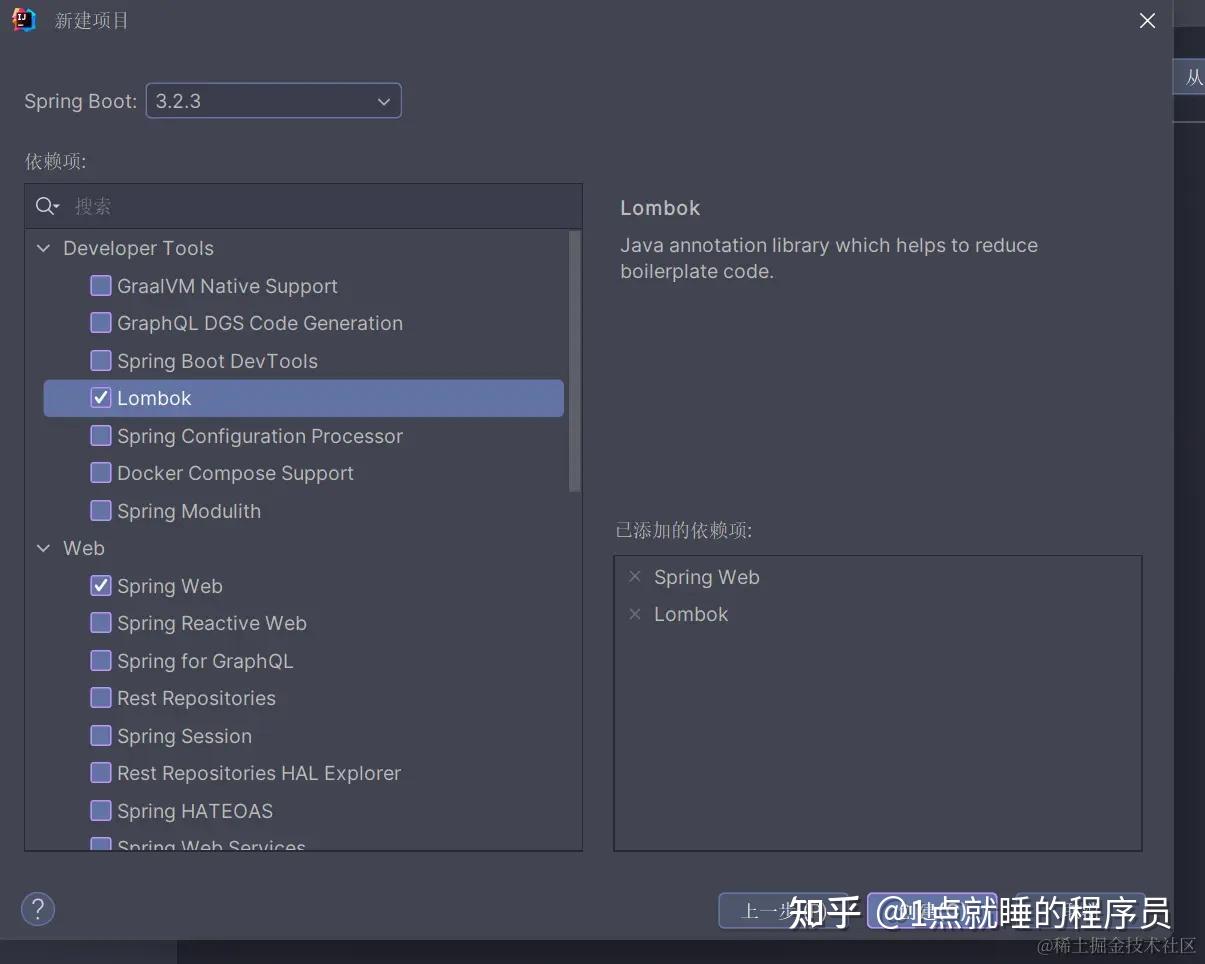
Task: Open help with the question mark button
Action: [38, 909]
